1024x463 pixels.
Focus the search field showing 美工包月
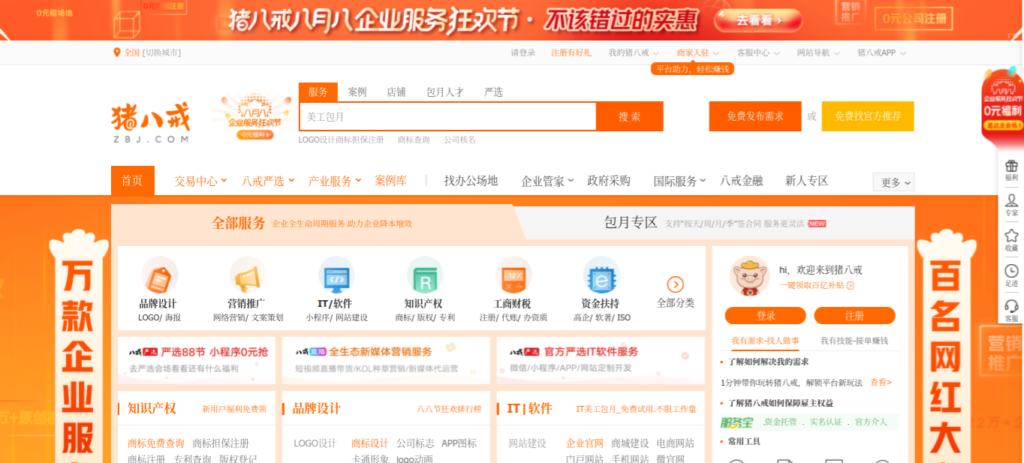[448, 117]
